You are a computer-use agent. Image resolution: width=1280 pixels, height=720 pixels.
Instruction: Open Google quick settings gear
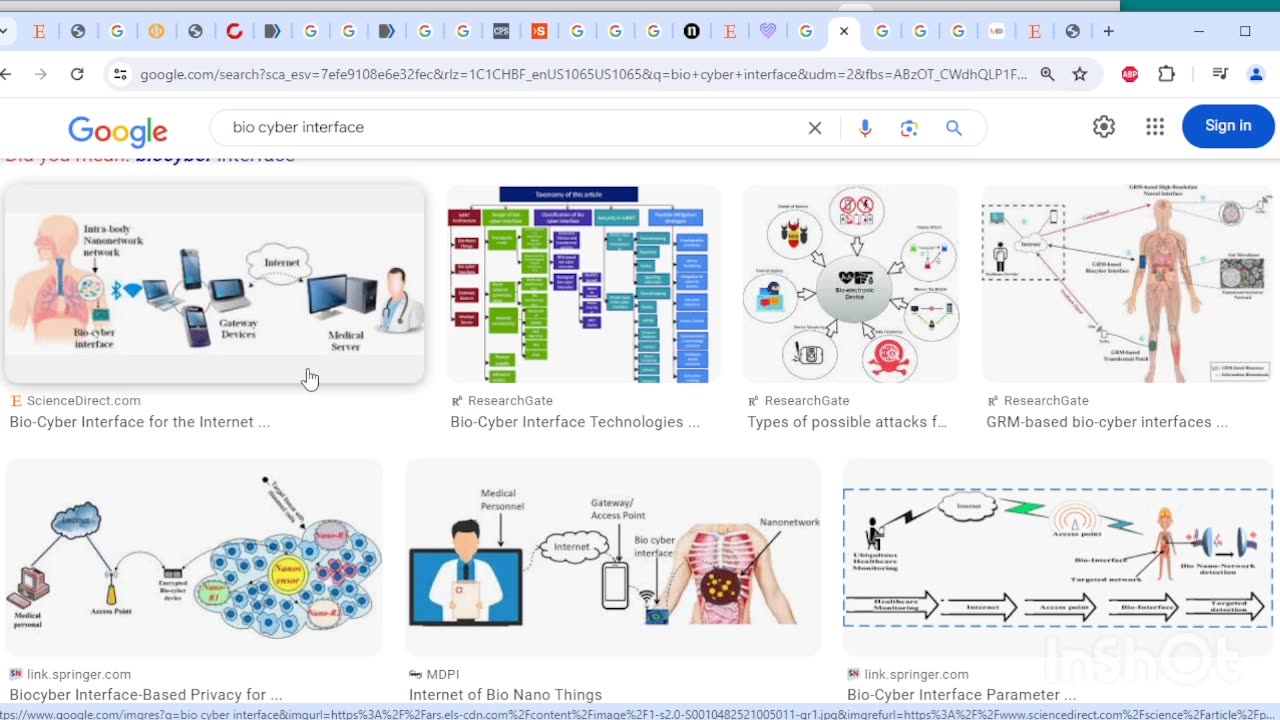coord(1104,126)
